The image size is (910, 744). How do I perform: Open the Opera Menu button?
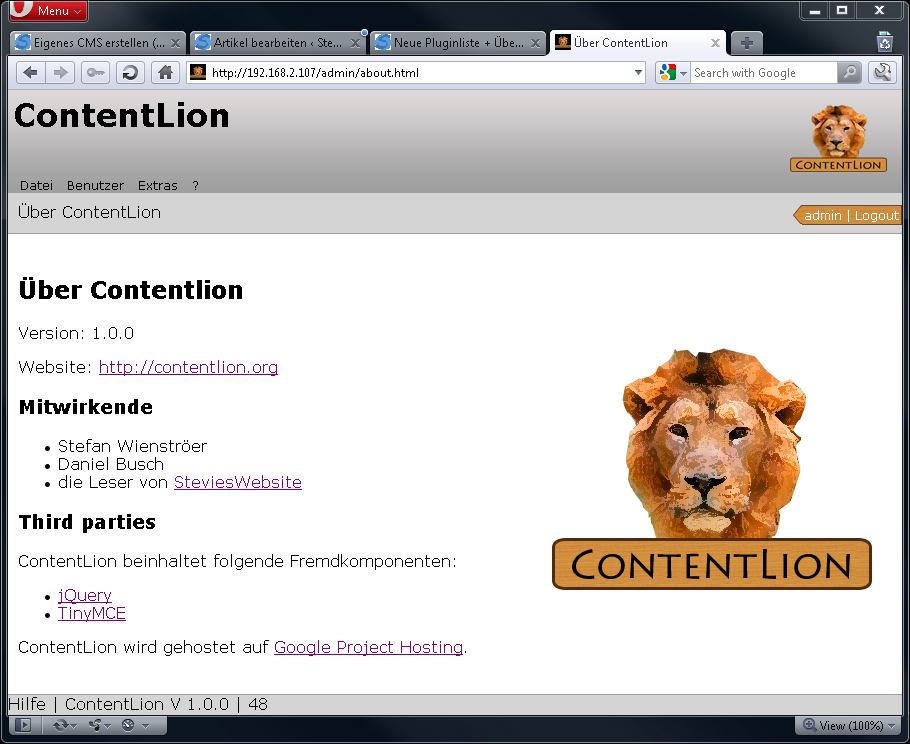pyautogui.click(x=48, y=10)
